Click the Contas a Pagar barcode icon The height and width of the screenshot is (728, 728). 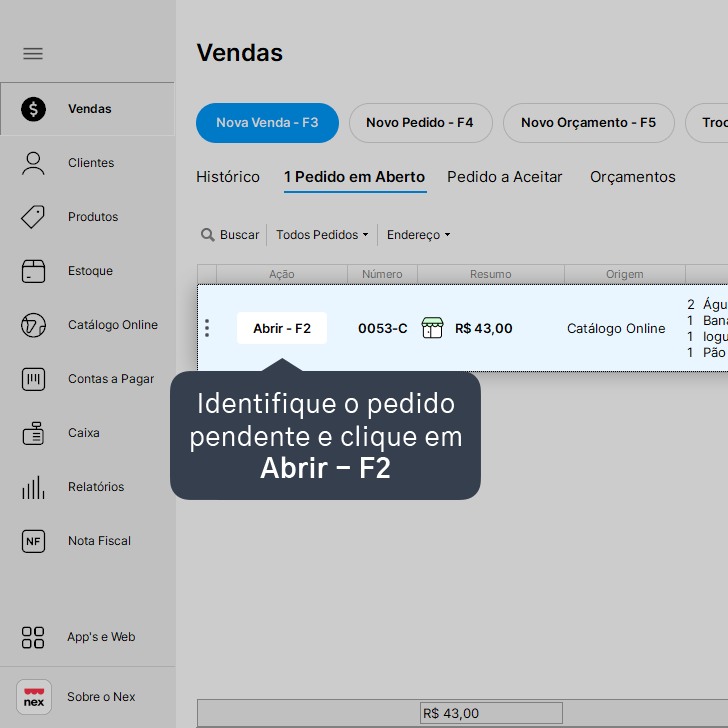[33, 379]
